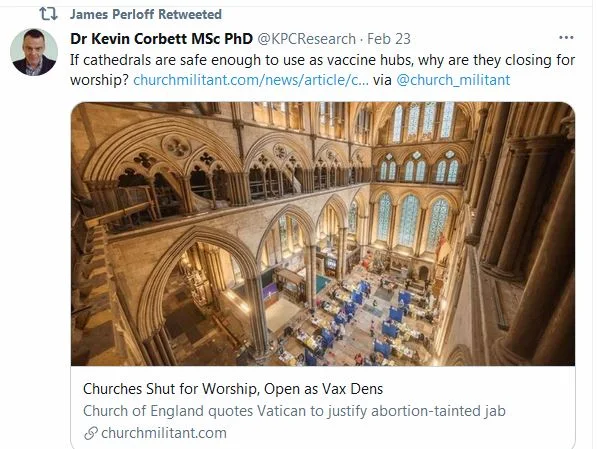Click the name James Perloff above tweet
This screenshot has width=600, height=449.
tap(112, 15)
